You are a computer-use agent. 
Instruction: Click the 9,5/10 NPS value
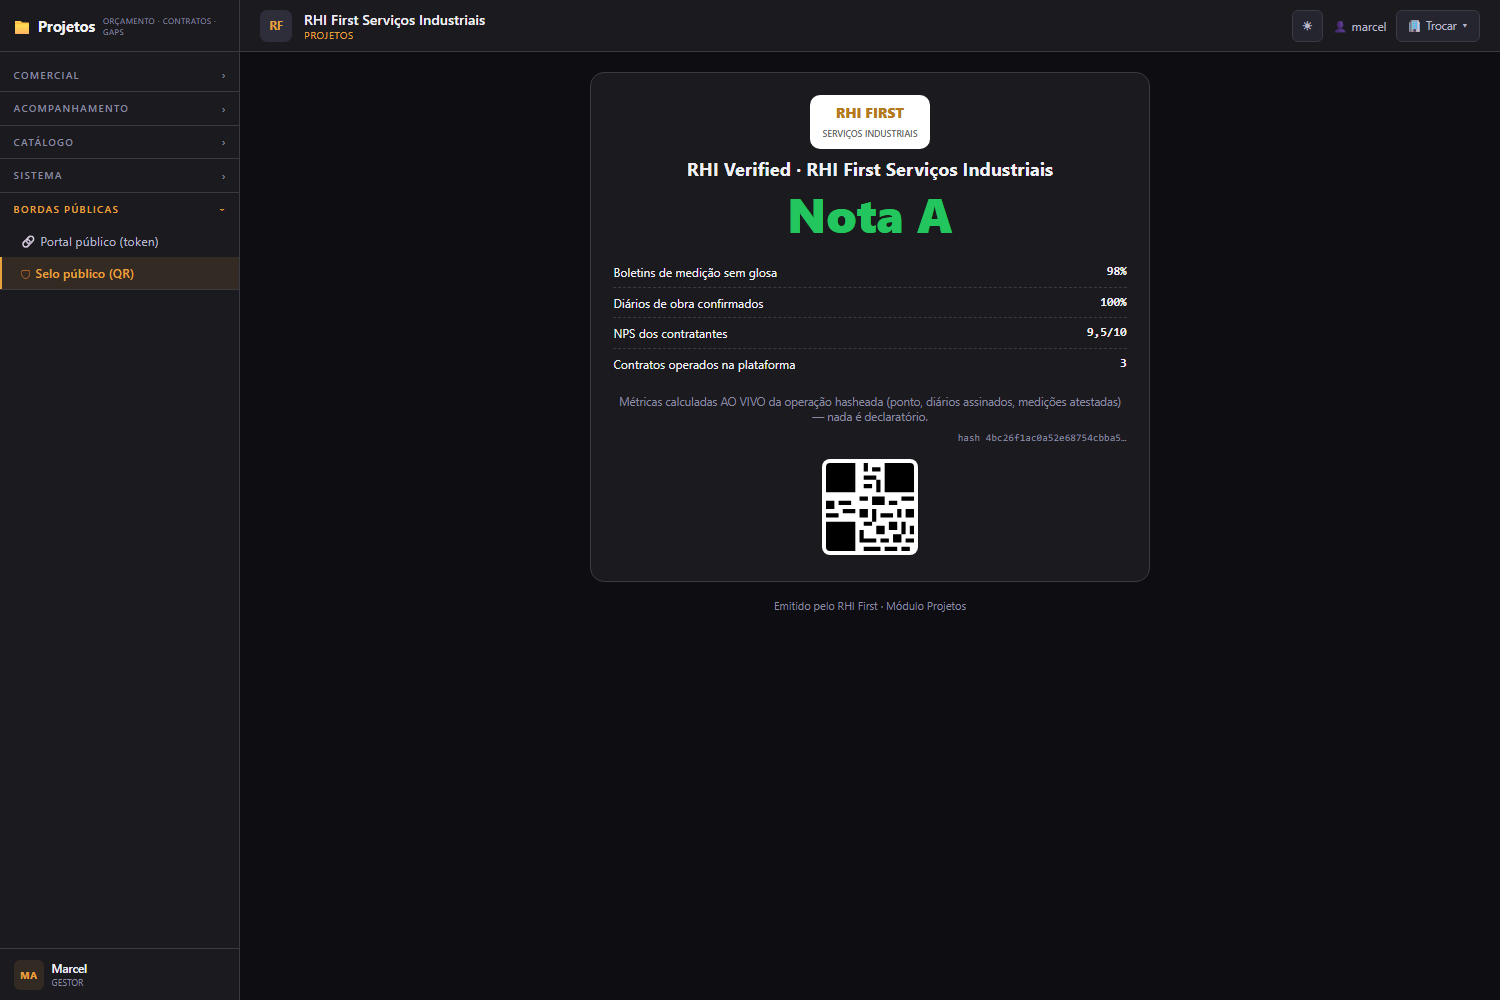pos(1106,332)
